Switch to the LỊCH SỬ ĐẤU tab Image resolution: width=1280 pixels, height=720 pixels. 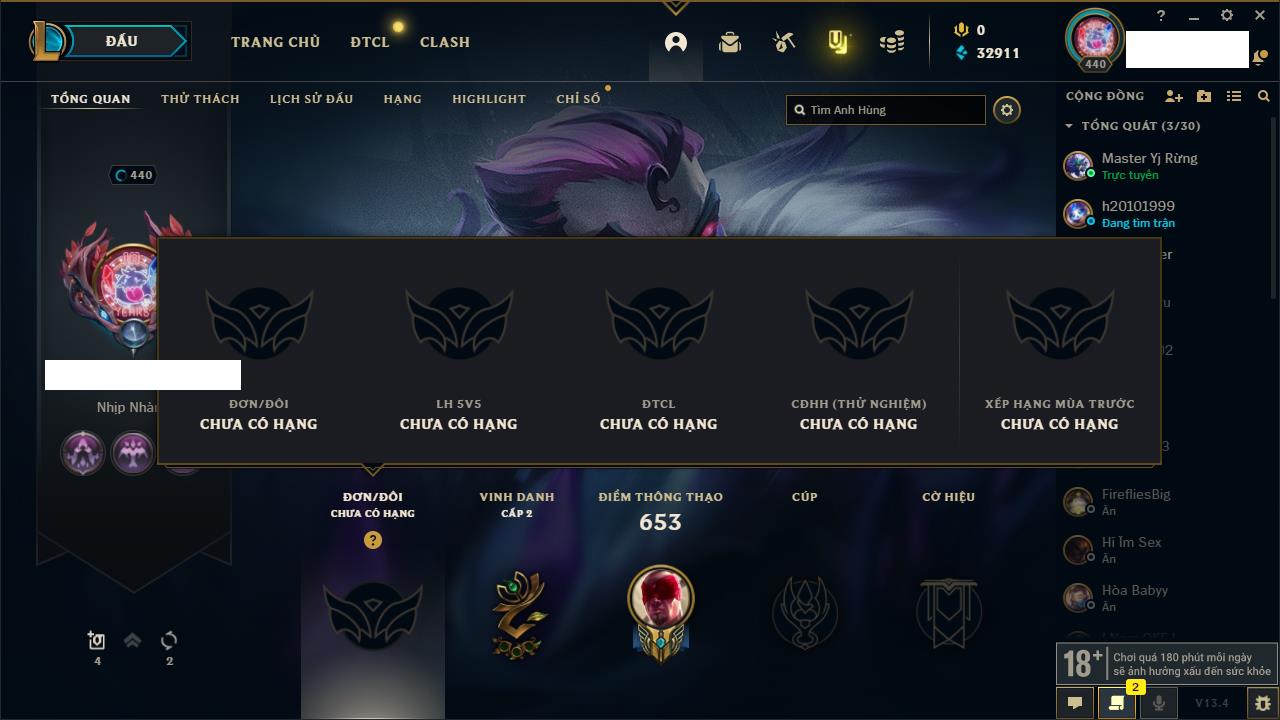pyautogui.click(x=311, y=99)
